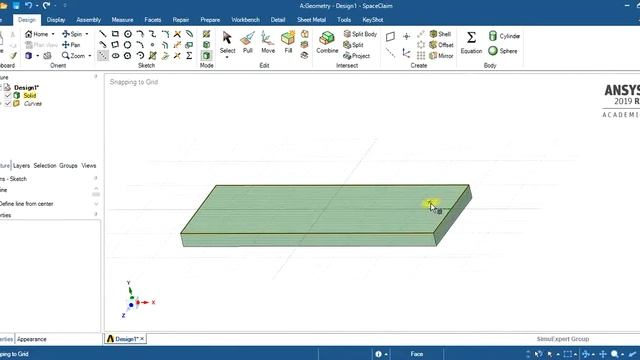Open the Spin dropdown arrow
Image resolution: width=640 pixels, height=360 pixels.
pos(87,34)
